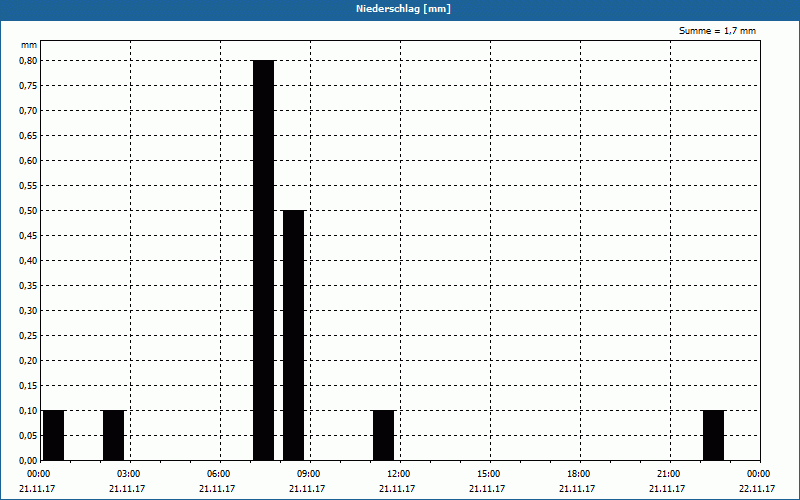Click the 0,50 mm bar before 09:00
Screen dimensions: 800x500
294,335
